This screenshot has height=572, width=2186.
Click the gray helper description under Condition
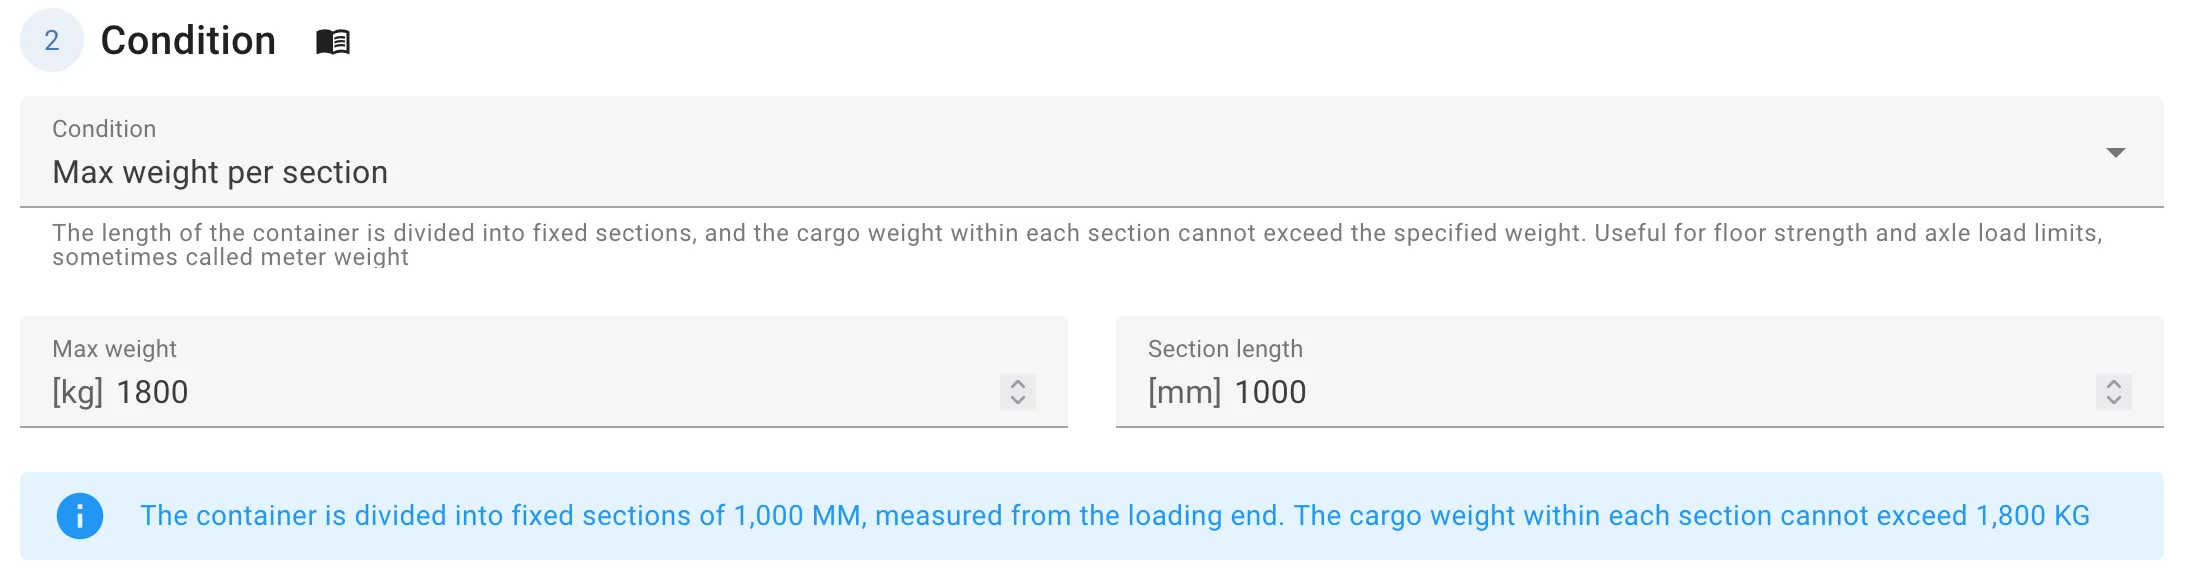[1077, 245]
